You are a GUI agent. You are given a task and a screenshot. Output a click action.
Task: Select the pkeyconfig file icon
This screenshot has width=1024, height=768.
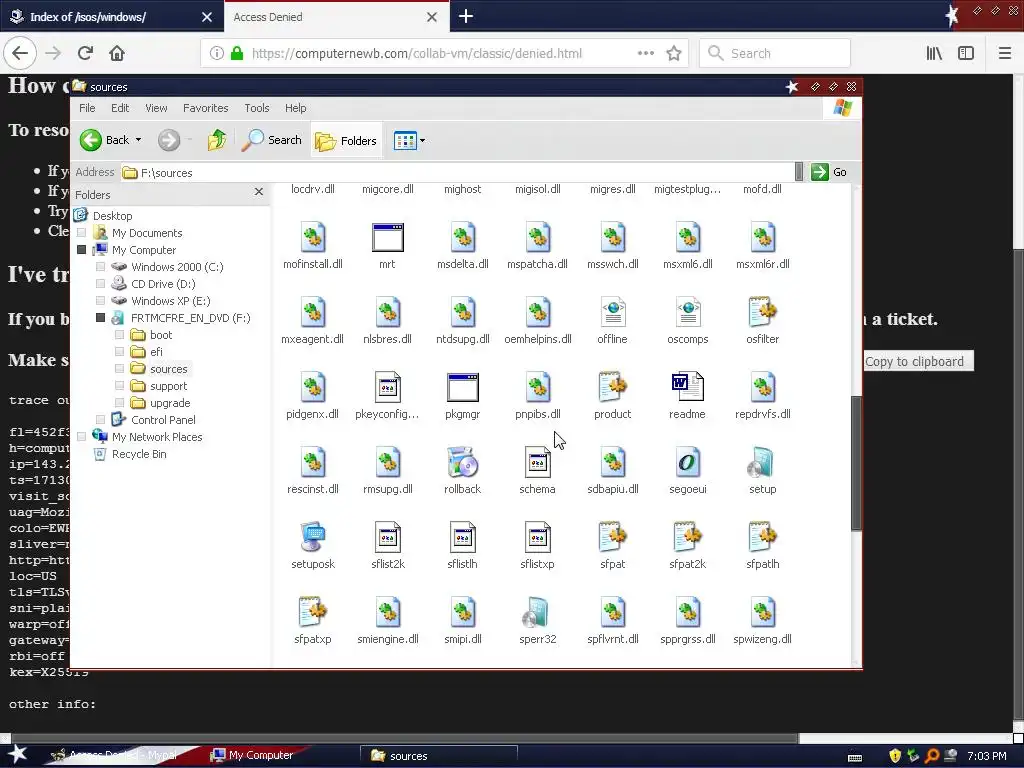pyautogui.click(x=388, y=387)
